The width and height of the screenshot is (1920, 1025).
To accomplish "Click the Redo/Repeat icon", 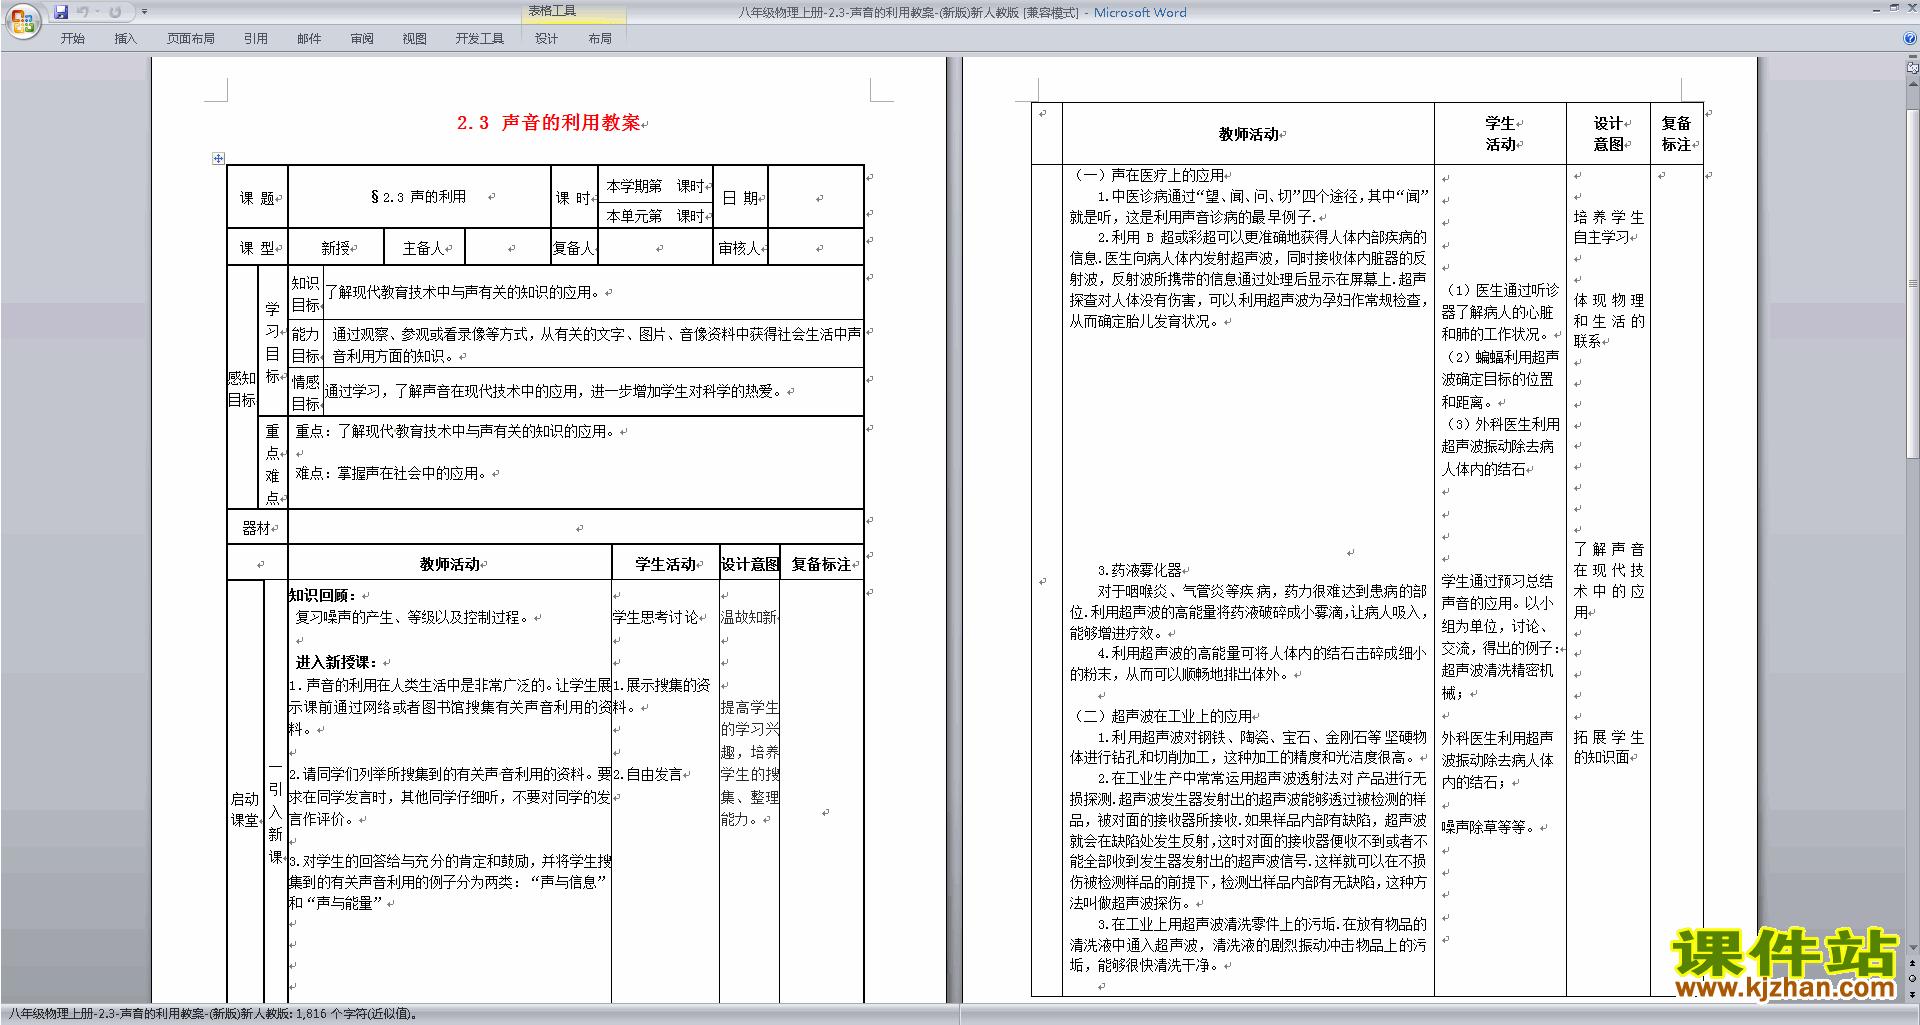I will (x=115, y=12).
